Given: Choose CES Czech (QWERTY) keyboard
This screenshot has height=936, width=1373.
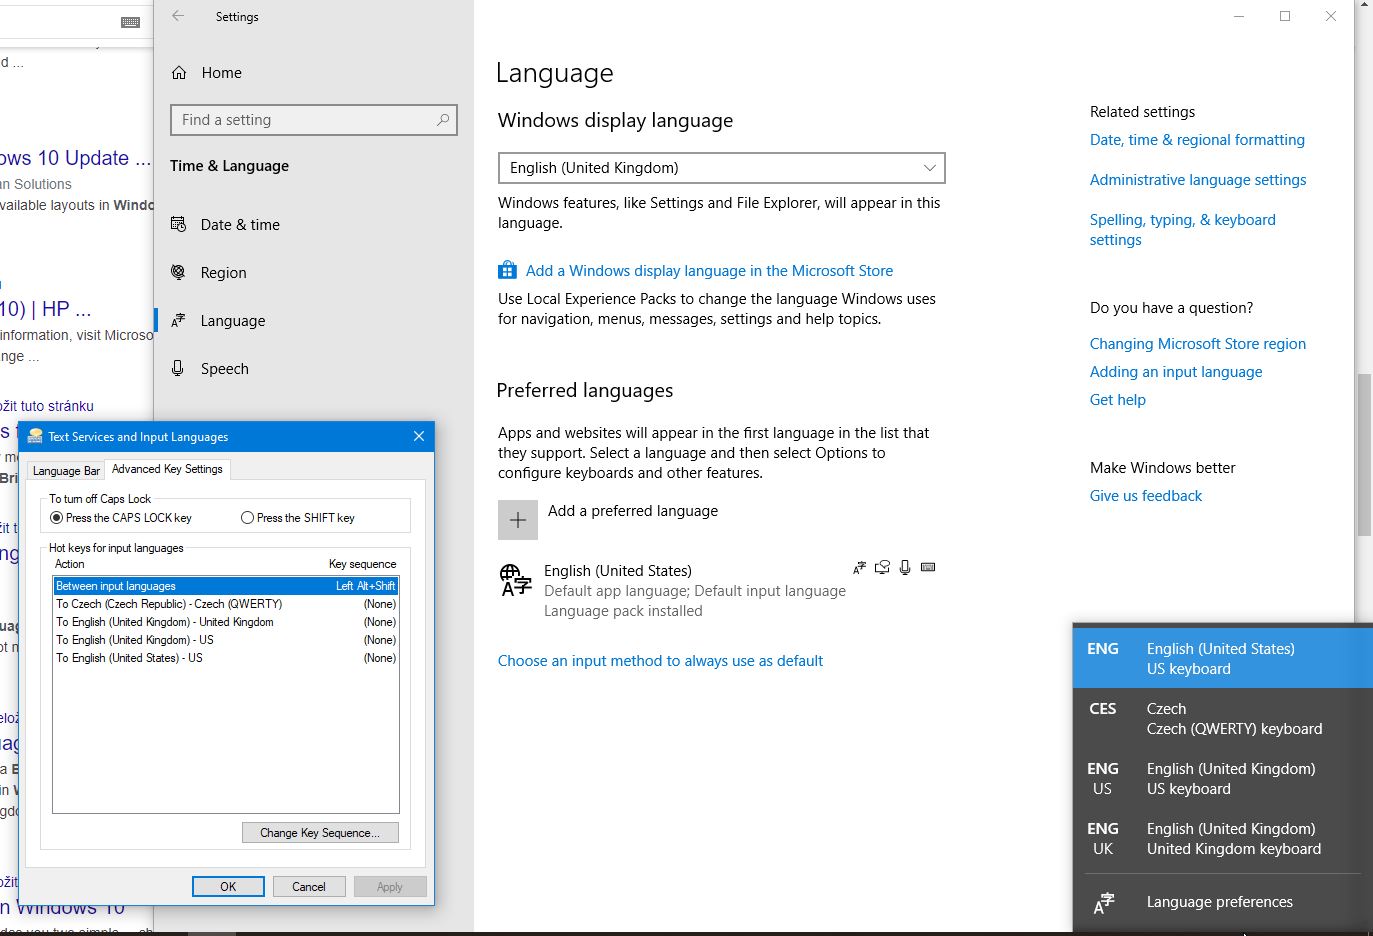Looking at the screenshot, I should pos(1222,719).
